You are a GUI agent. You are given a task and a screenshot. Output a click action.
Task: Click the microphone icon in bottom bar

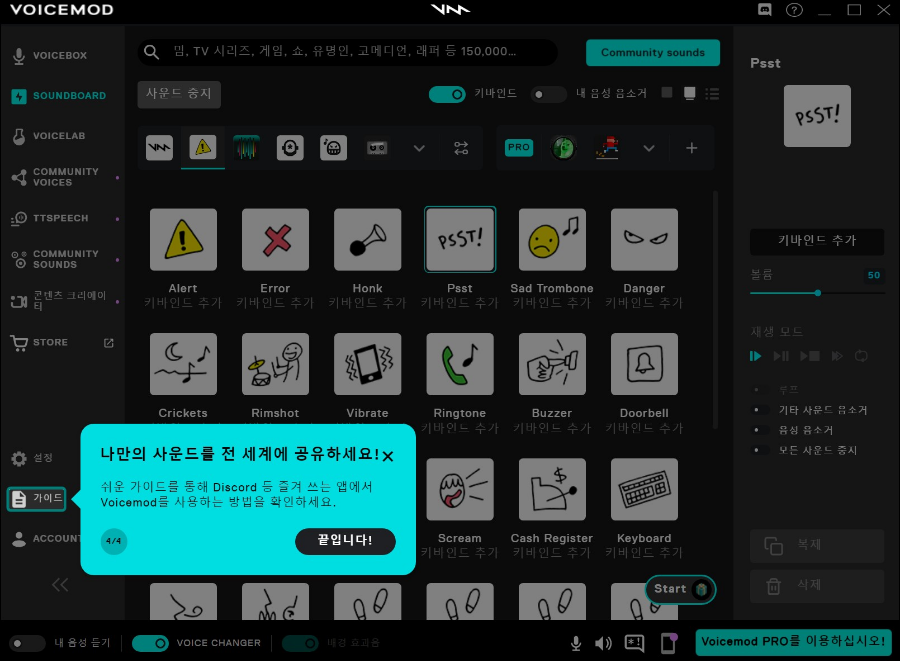pyautogui.click(x=576, y=643)
